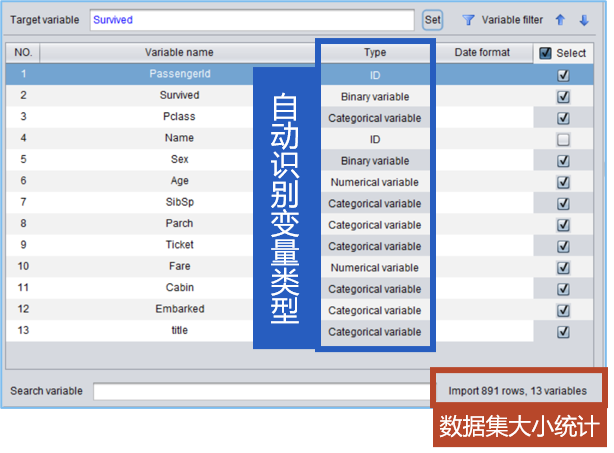The image size is (614, 453).
Task: Open the ID type cell for Name
Action: 375,139
